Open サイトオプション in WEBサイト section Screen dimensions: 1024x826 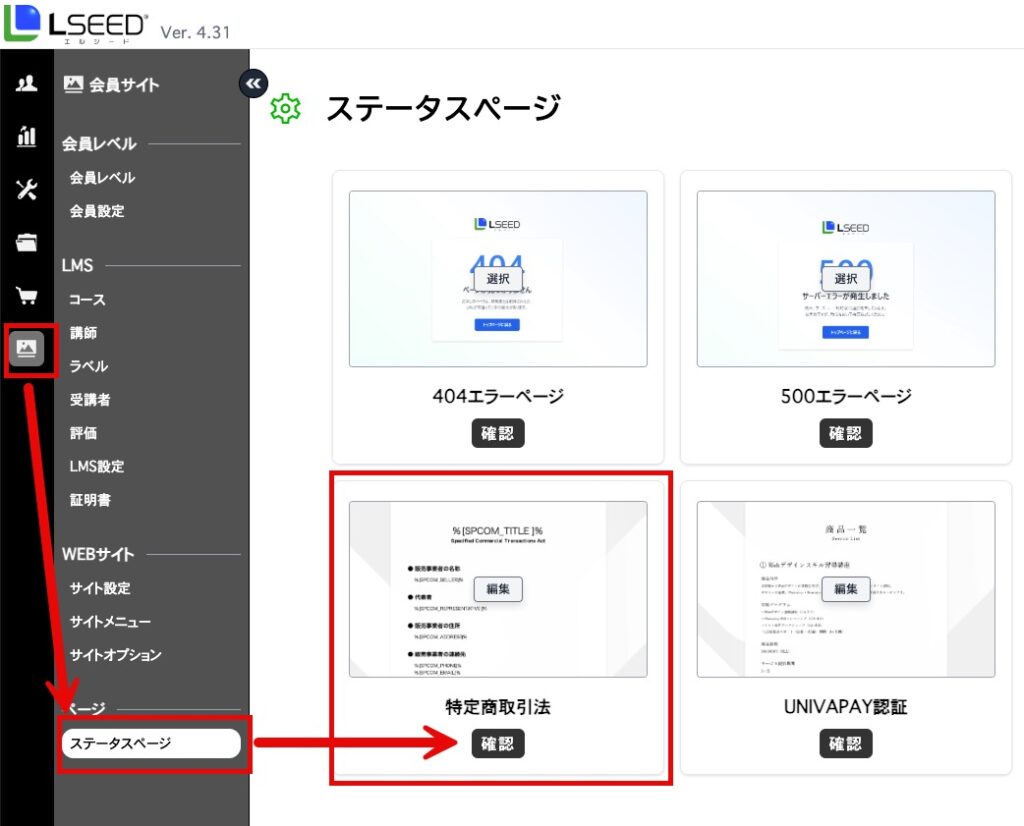115,655
